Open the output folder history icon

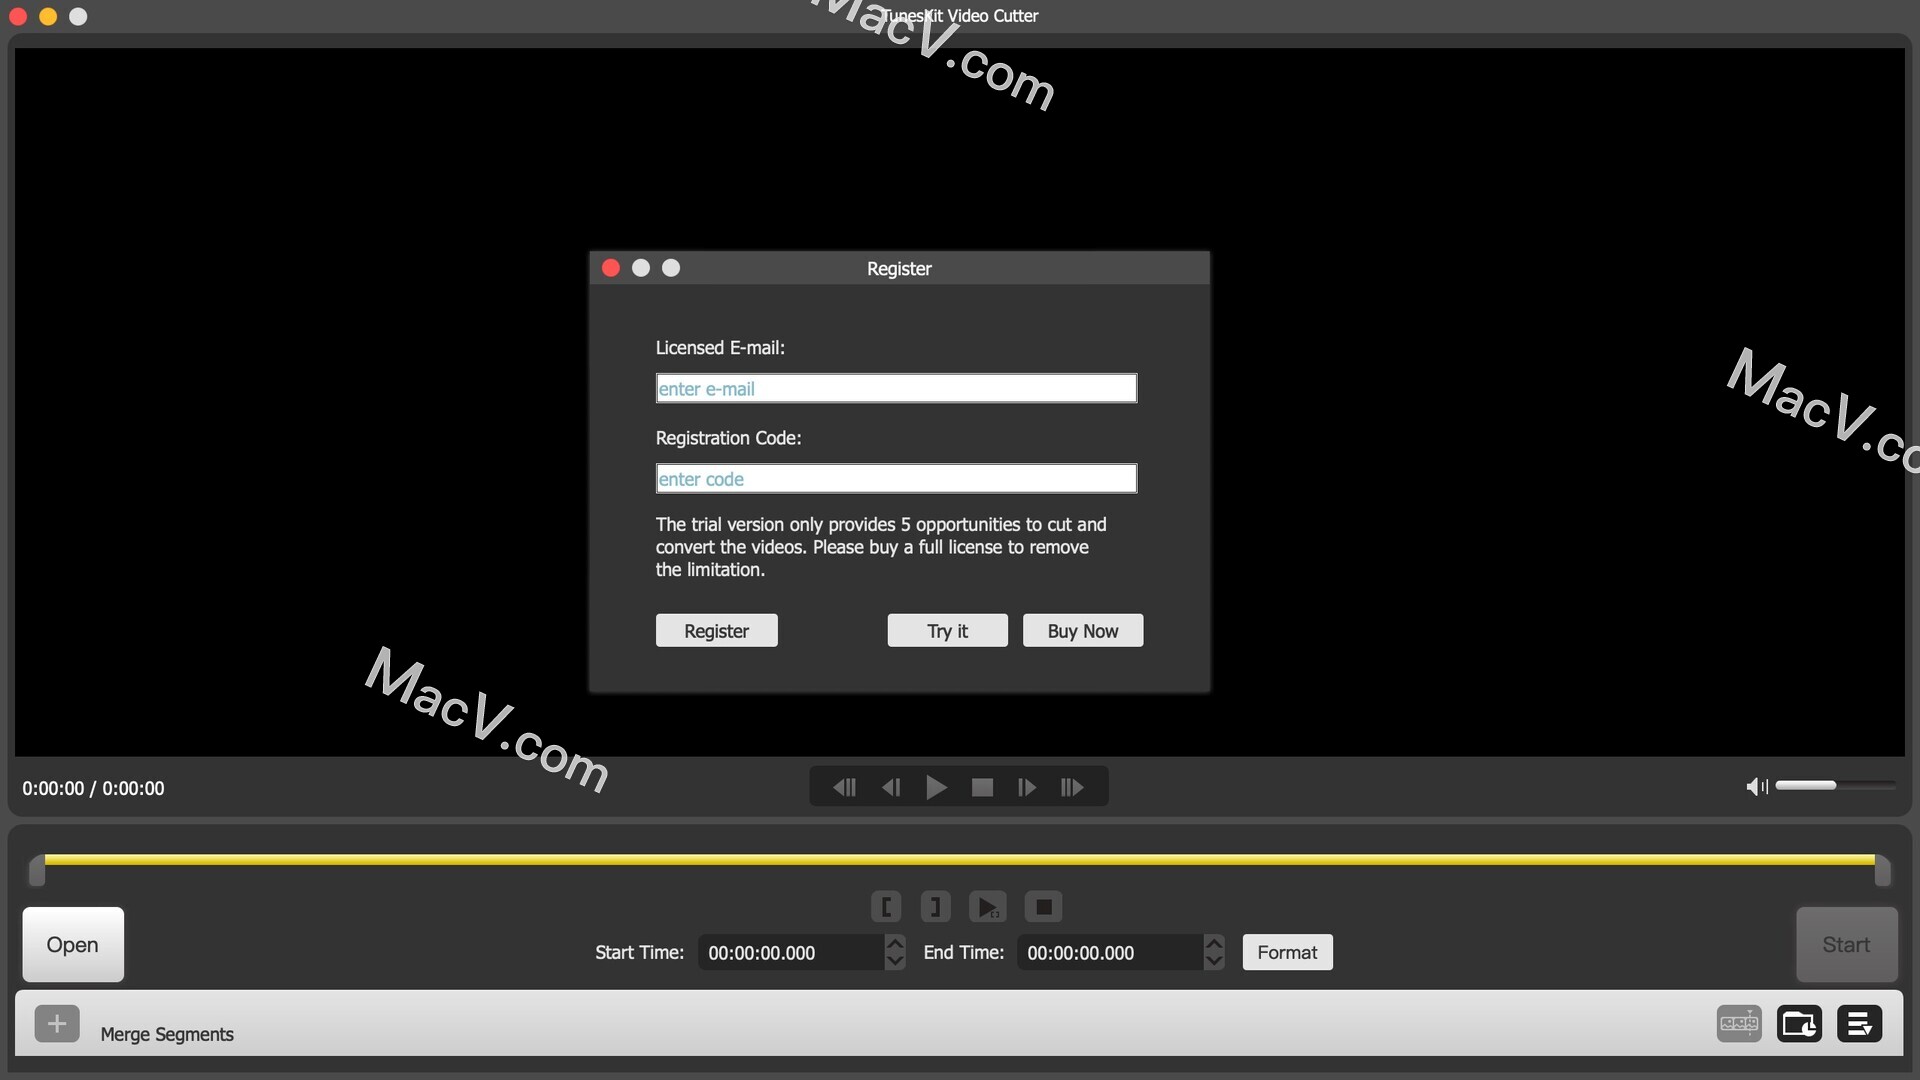pos(1799,1023)
